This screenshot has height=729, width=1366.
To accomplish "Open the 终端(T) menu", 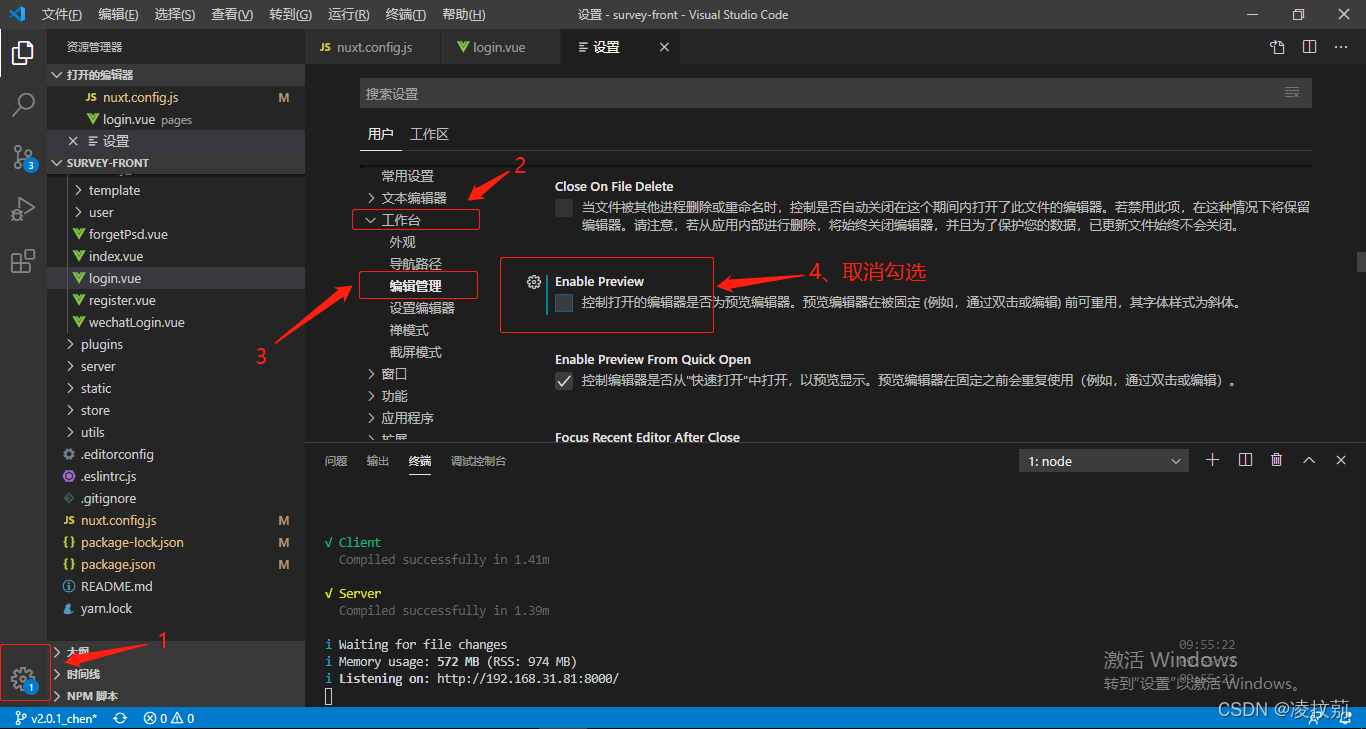I will point(405,15).
